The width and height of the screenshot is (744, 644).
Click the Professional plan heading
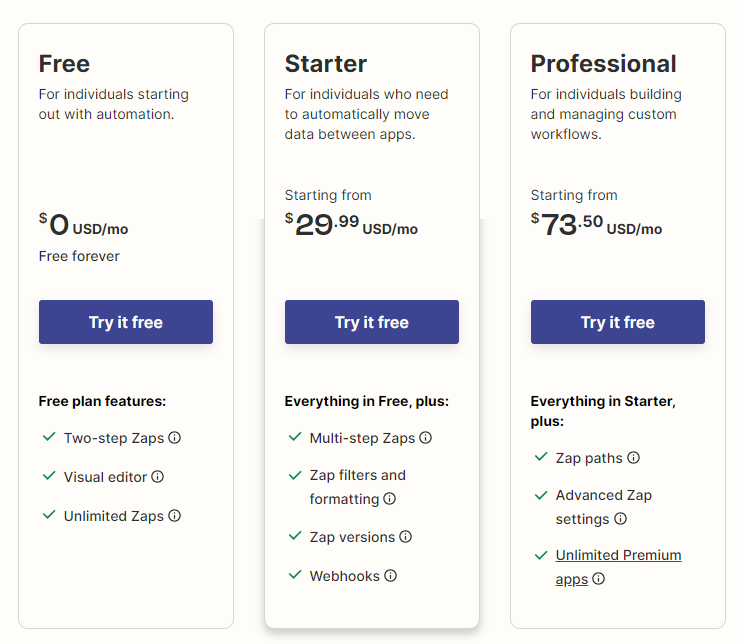click(603, 64)
